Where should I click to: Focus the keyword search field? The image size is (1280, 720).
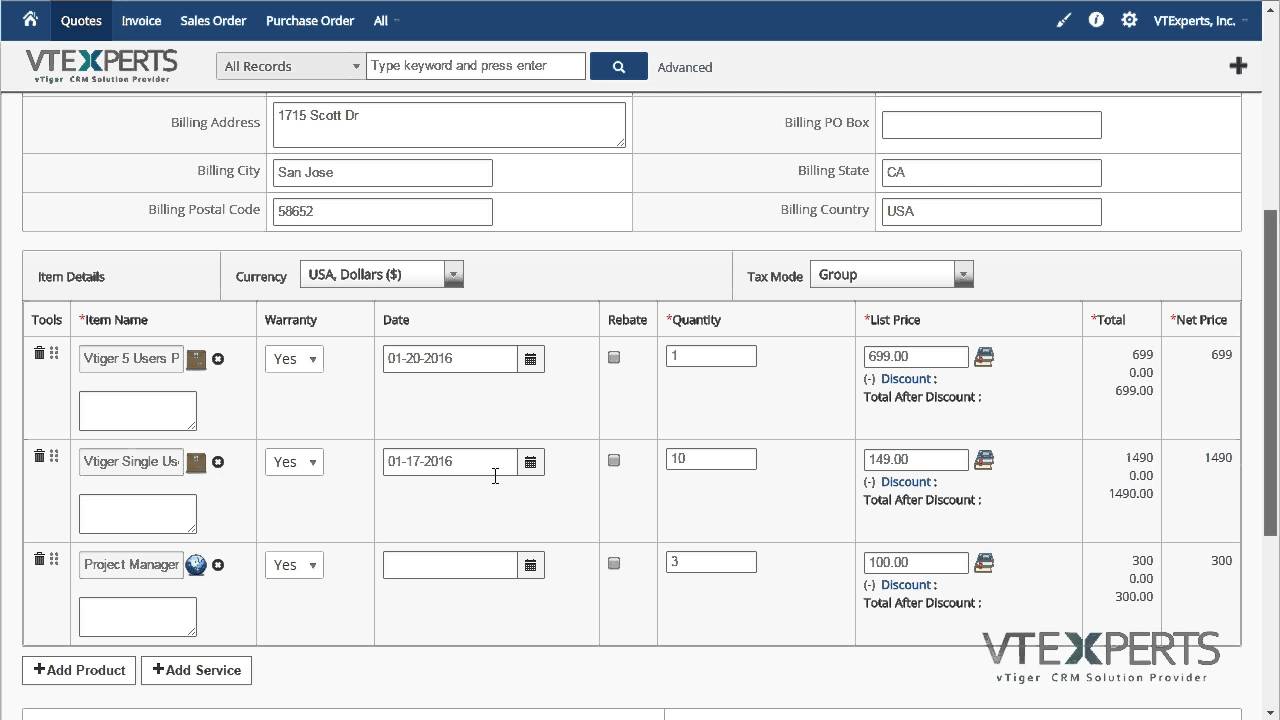476,66
